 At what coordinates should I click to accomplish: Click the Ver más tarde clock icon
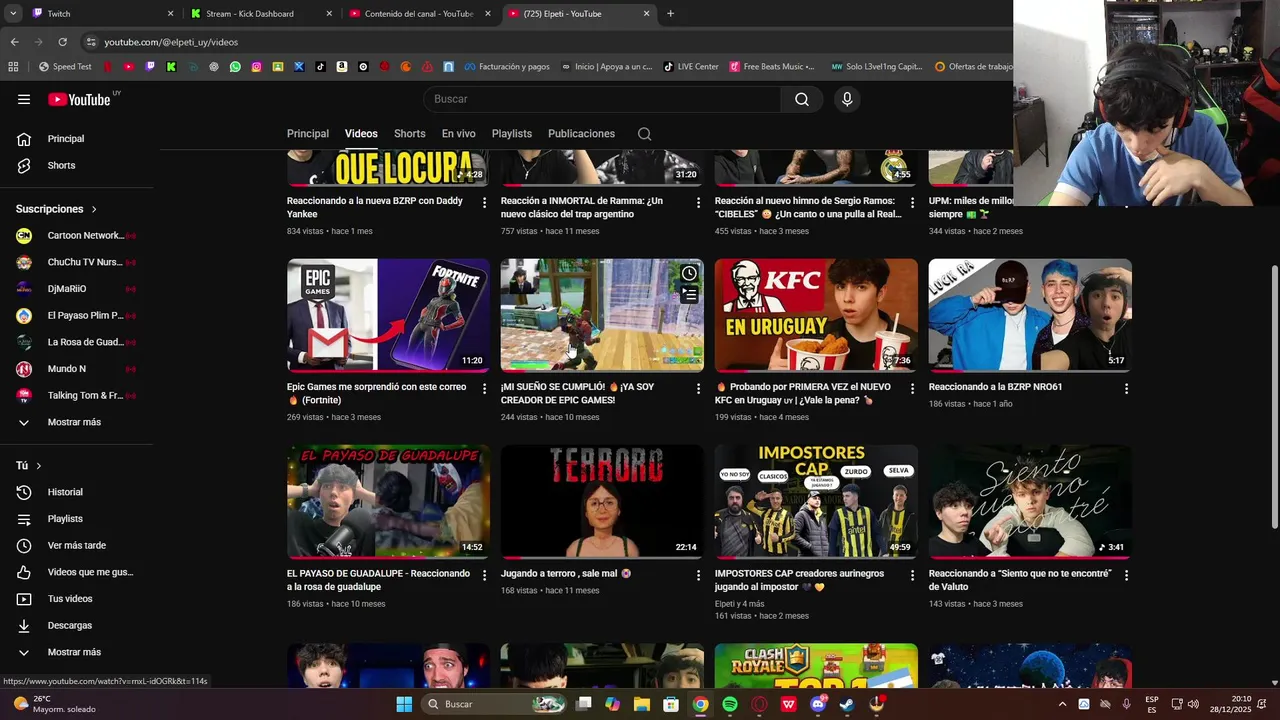point(24,546)
